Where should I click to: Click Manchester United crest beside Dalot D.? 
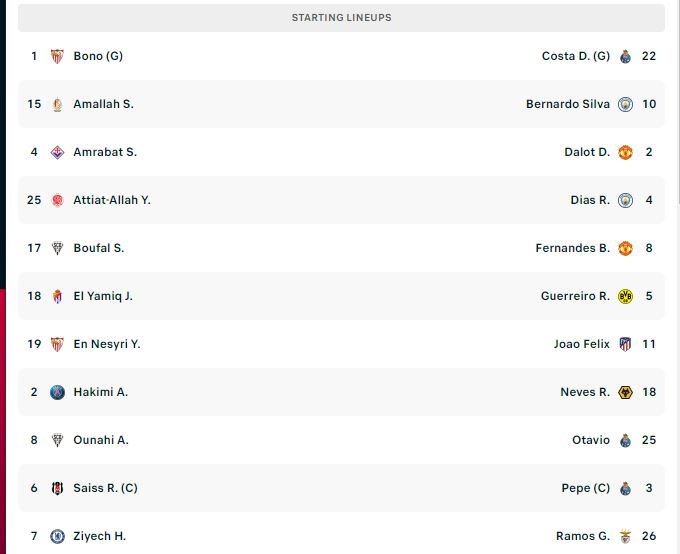click(625, 152)
